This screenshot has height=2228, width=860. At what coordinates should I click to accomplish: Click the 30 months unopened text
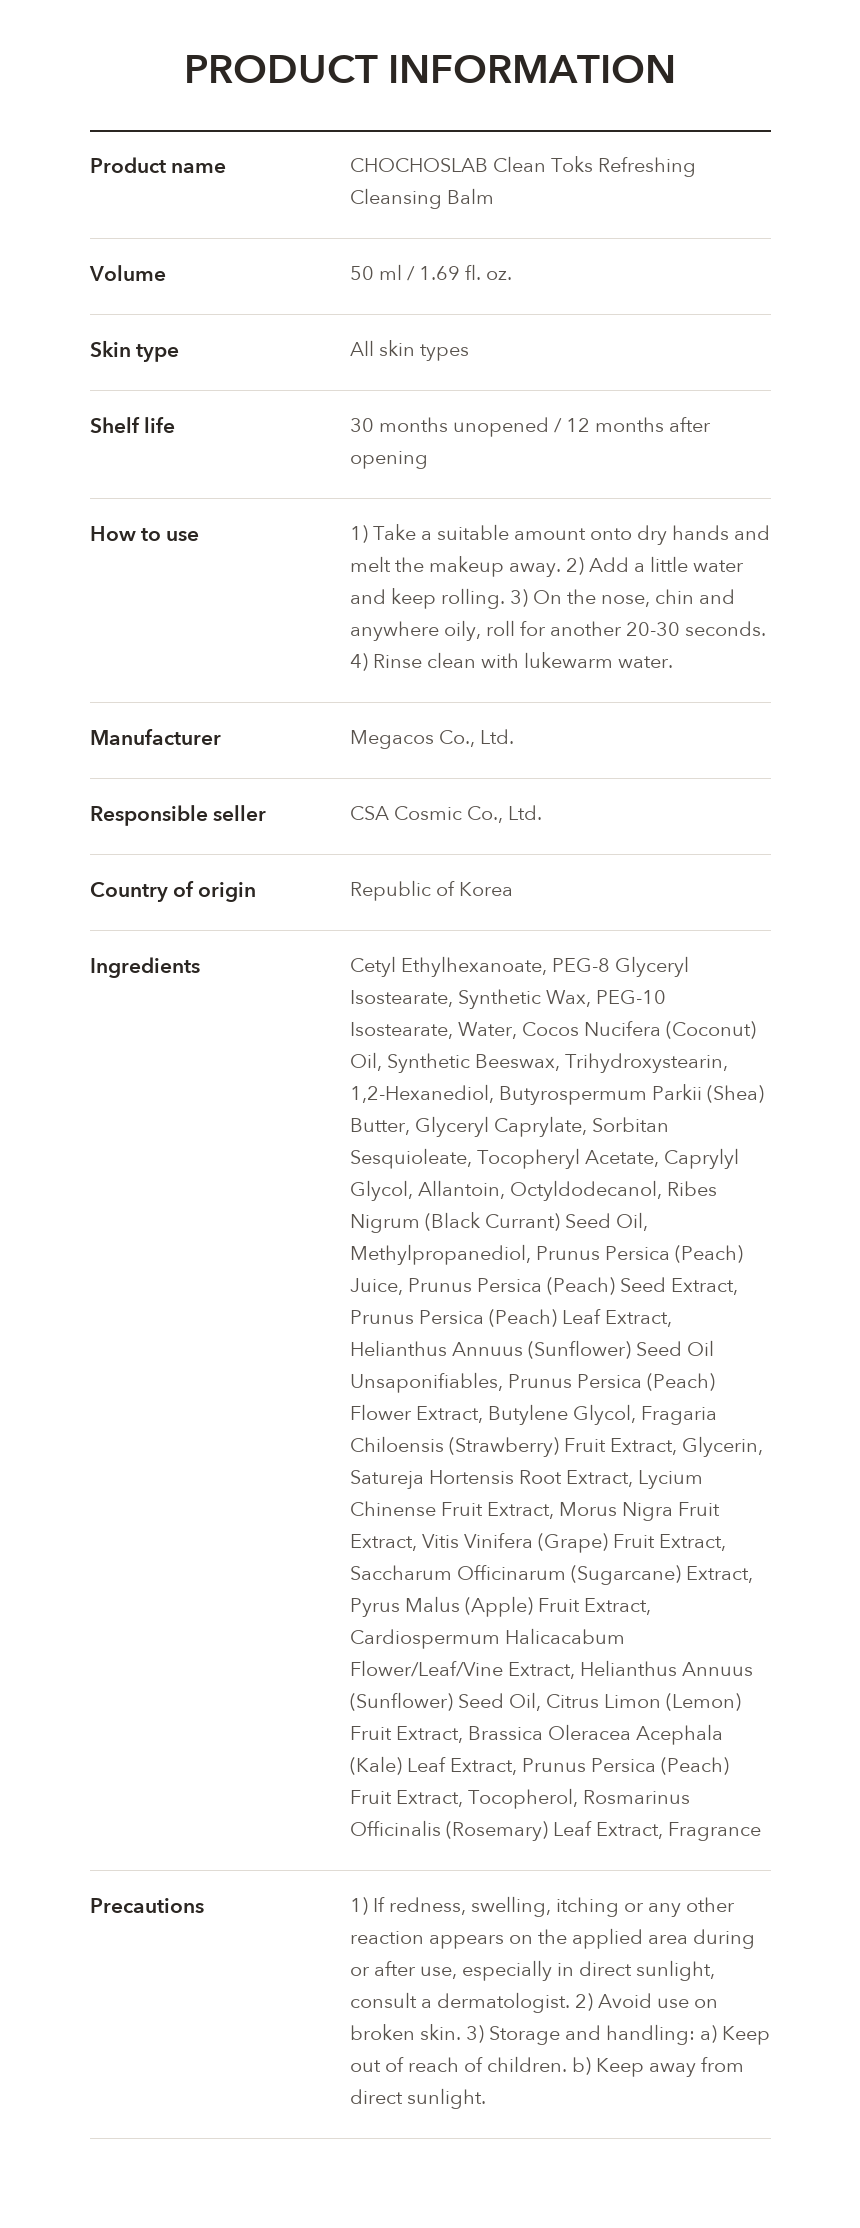point(449,425)
